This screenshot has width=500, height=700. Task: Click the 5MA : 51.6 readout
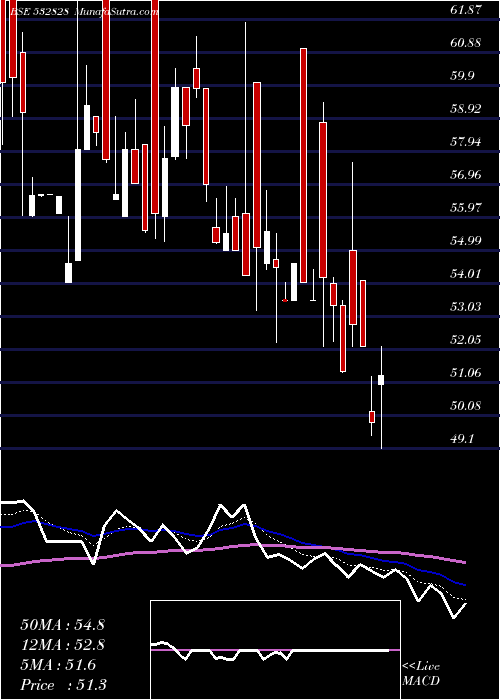coord(58,665)
